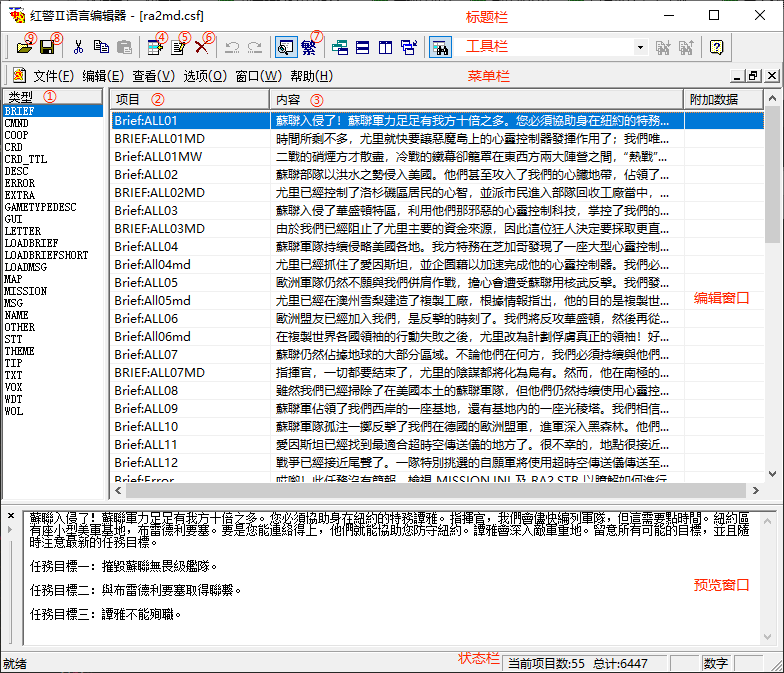
Task: Click the 内容 column header
Action: pos(476,100)
